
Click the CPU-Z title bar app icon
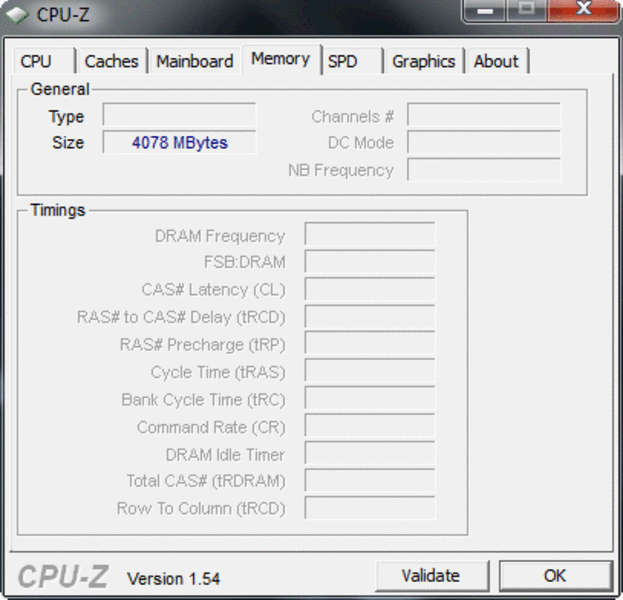tap(16, 15)
